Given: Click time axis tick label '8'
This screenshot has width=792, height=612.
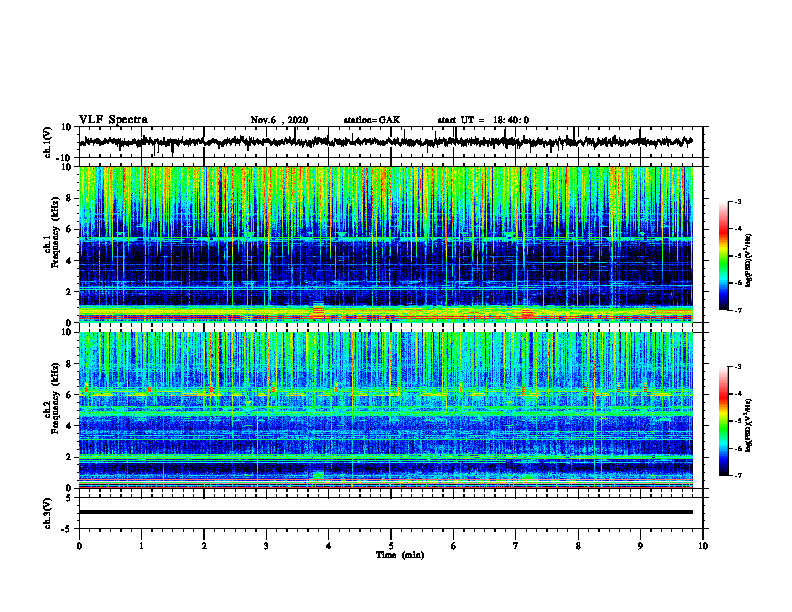Looking at the screenshot, I should pyautogui.click(x=578, y=546).
